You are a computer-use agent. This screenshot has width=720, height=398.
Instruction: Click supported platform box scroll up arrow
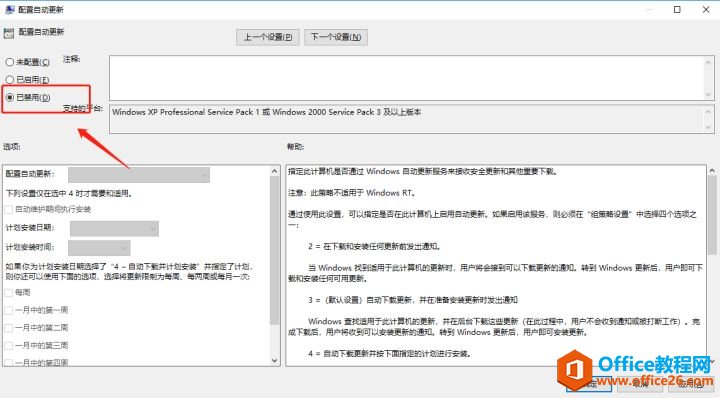click(x=709, y=112)
